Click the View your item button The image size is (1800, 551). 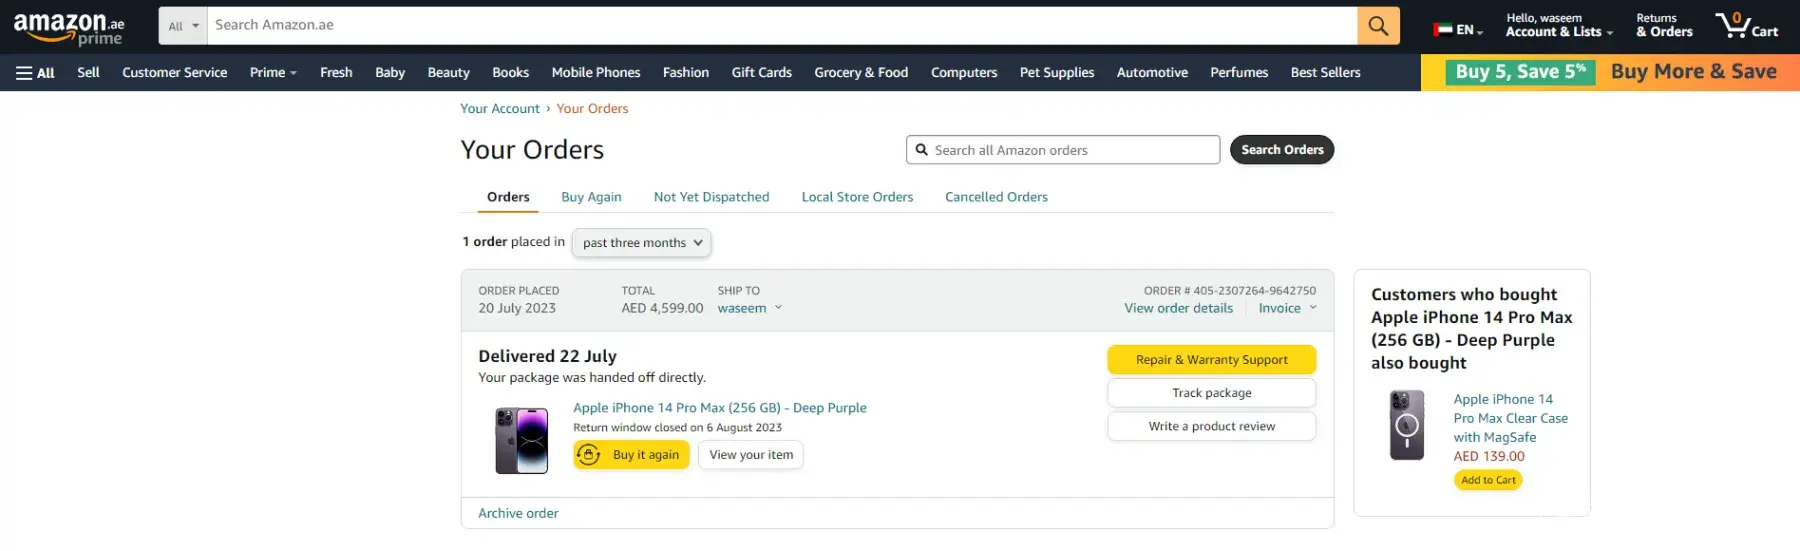click(751, 455)
